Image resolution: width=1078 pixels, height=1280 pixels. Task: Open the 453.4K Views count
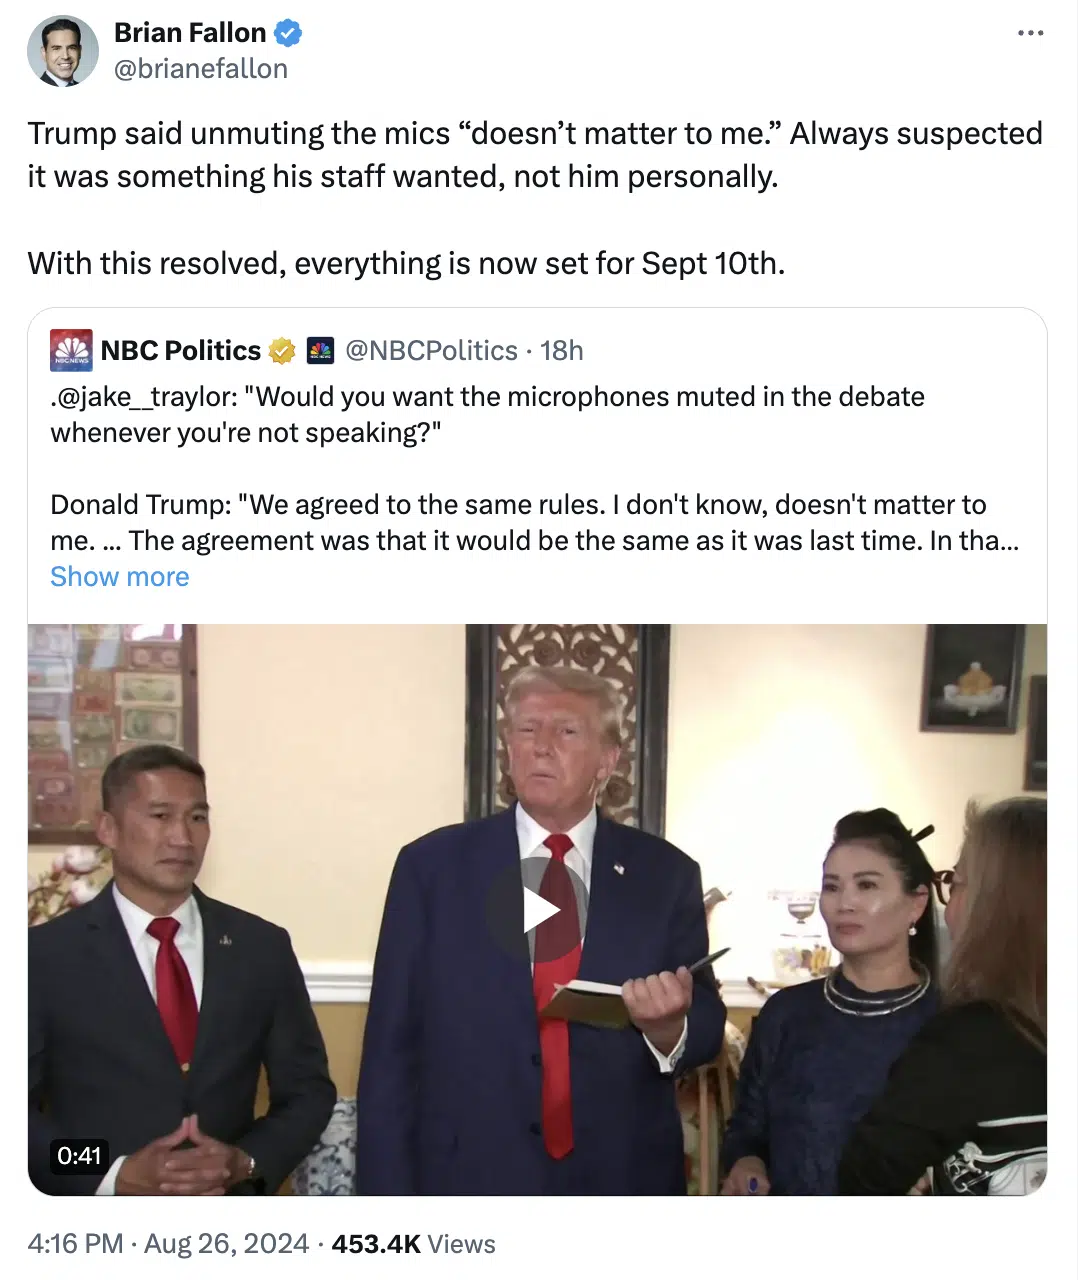click(413, 1244)
